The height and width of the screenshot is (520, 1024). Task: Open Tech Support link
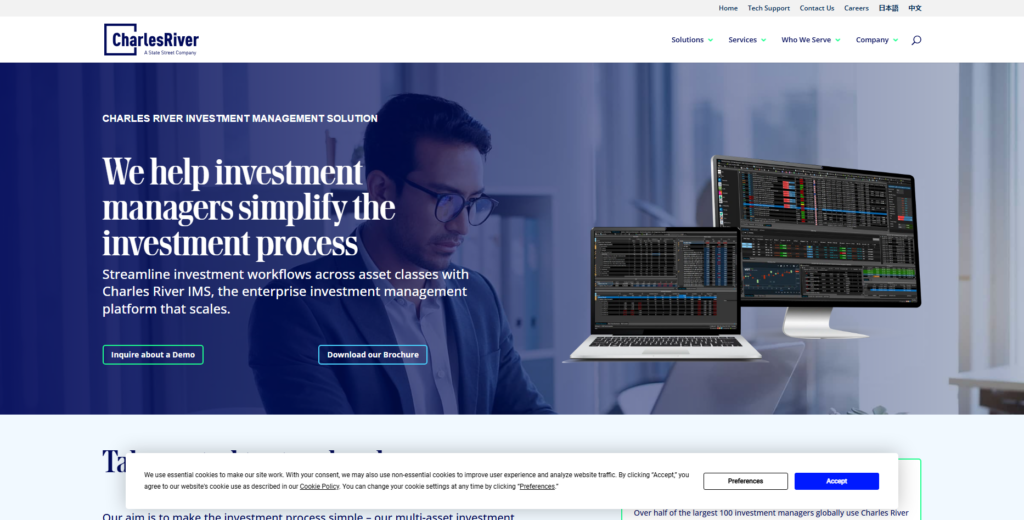coord(768,8)
